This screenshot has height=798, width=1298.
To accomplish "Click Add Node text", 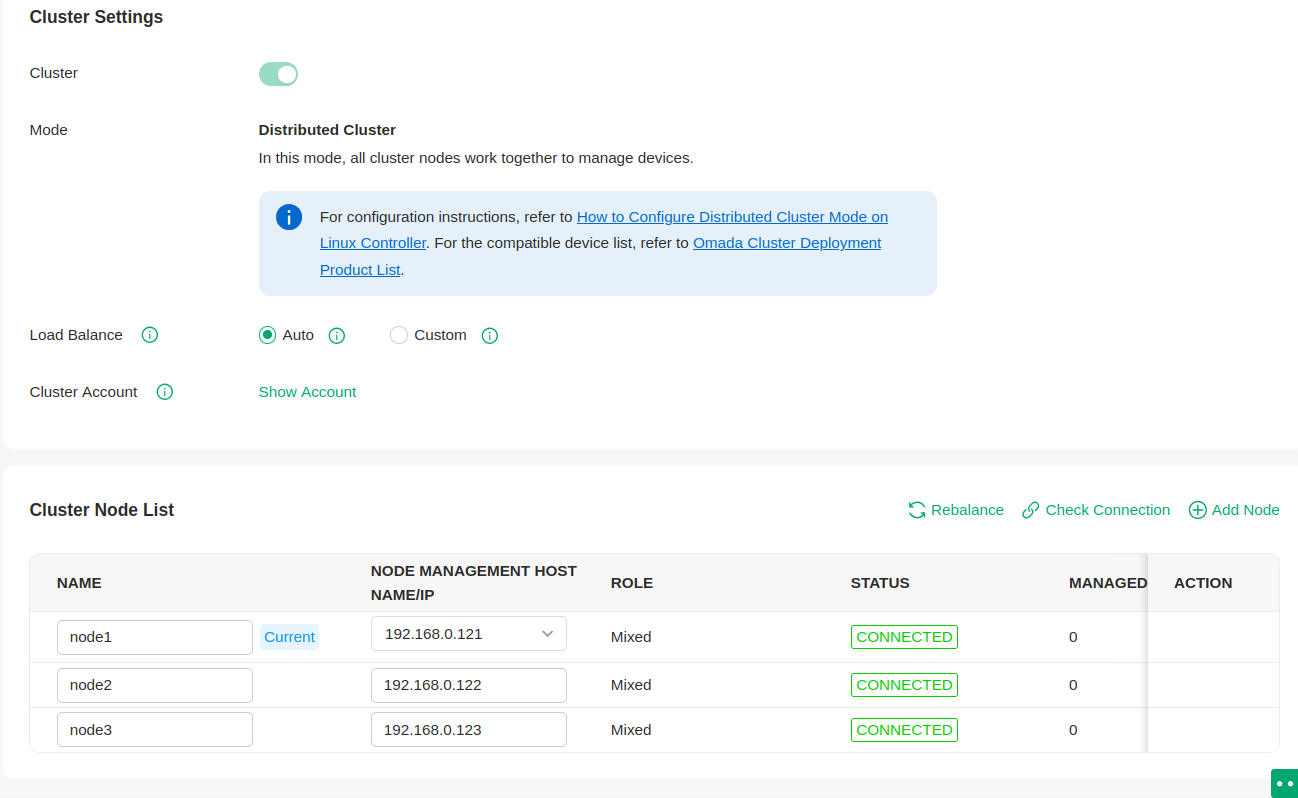I will coord(1246,510).
